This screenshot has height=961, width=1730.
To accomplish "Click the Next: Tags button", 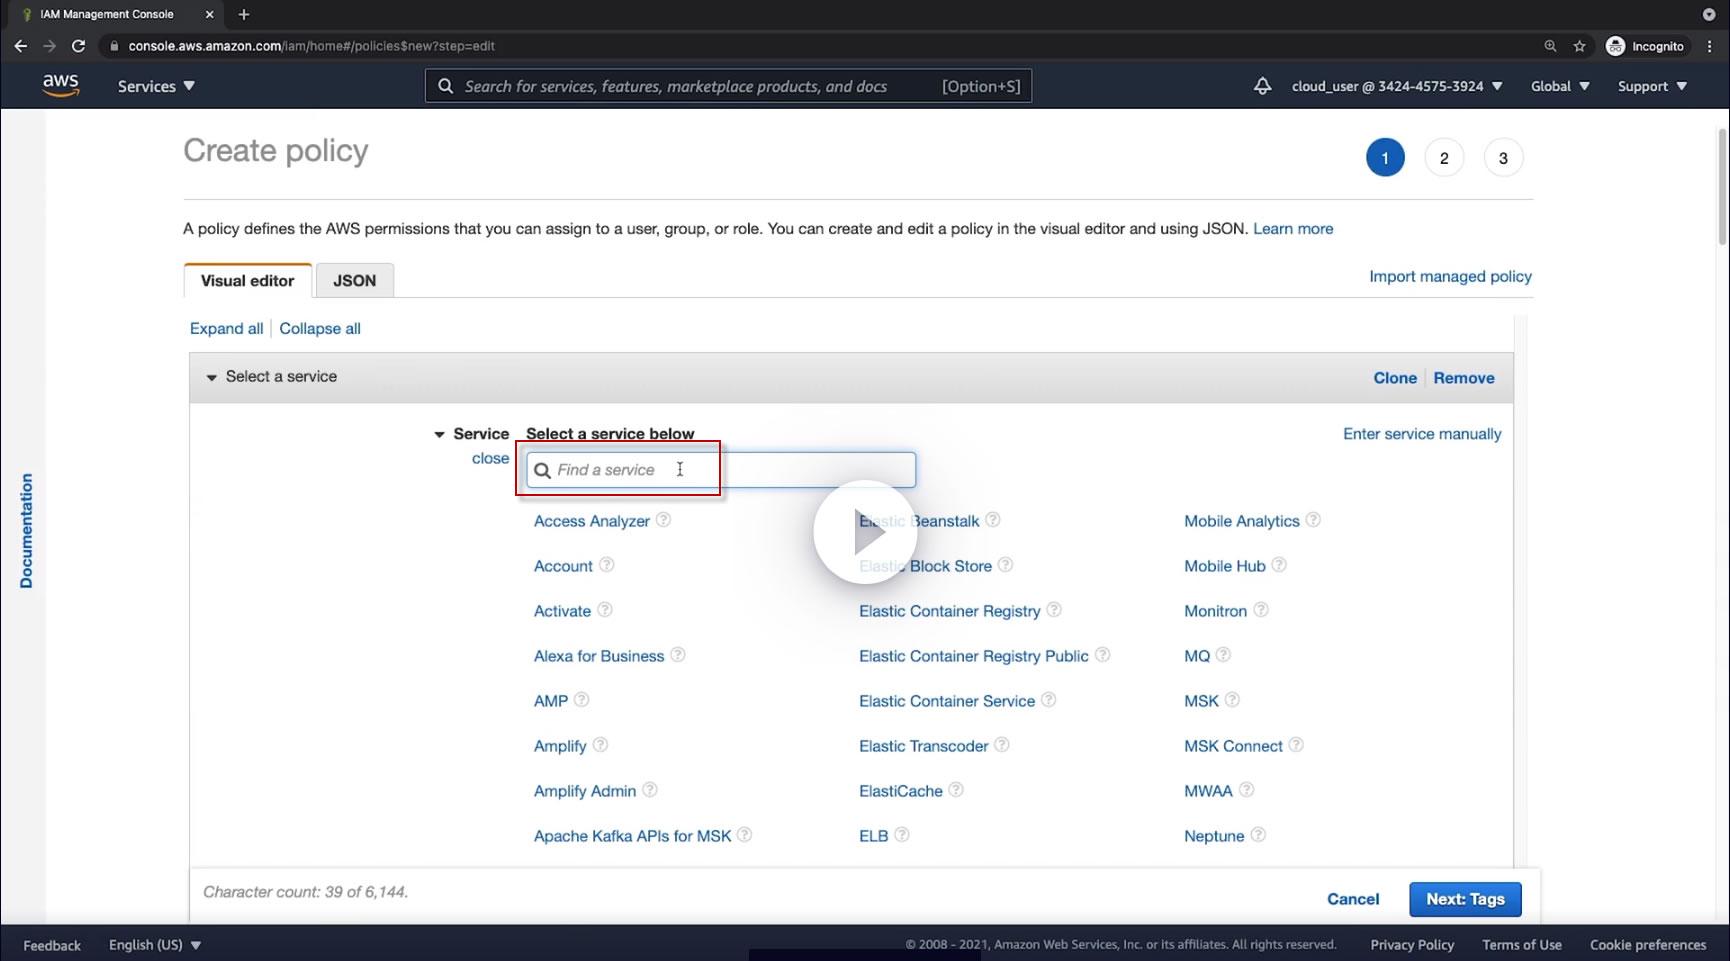I will (1465, 899).
